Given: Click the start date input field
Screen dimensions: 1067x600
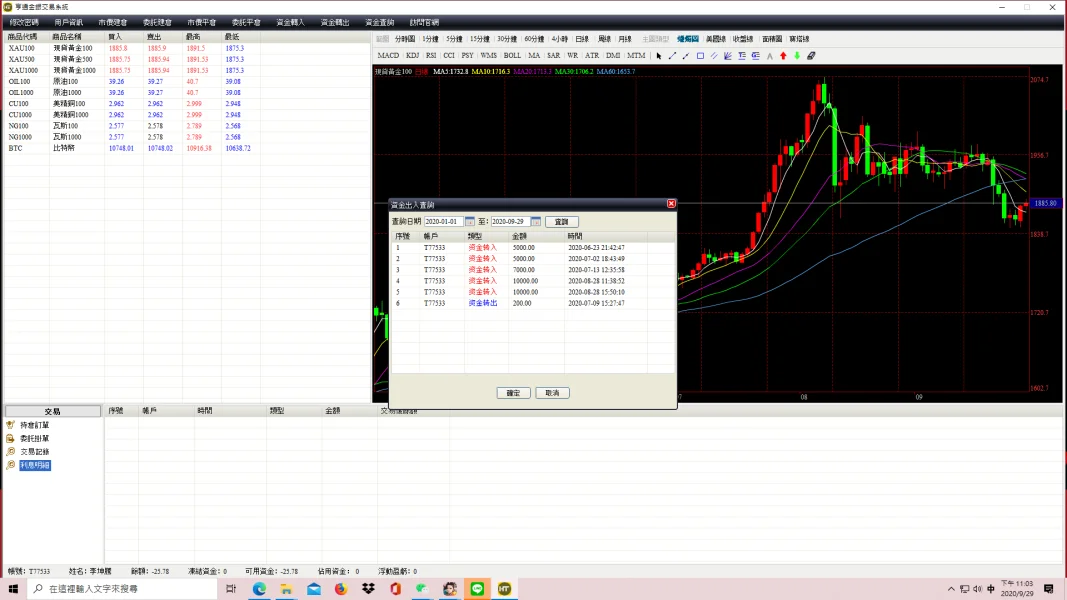Looking at the screenshot, I should click(x=443, y=222).
